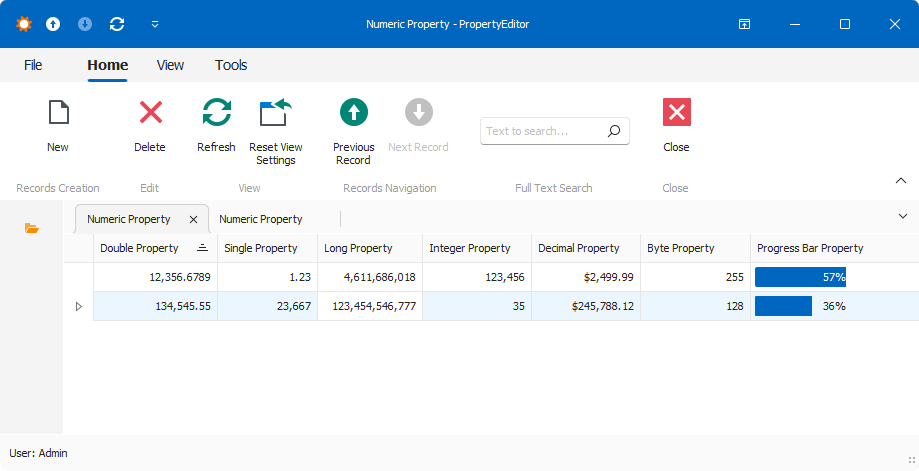Click Single Property cell 1.23

tap(267, 277)
